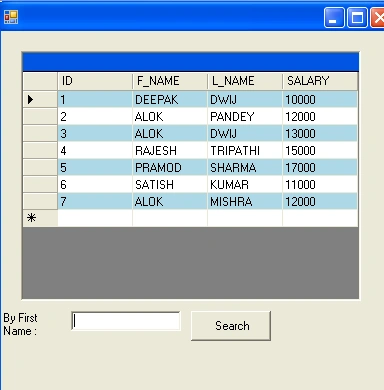Viewport: 384px width, 390px height.
Task: Select row header of RAJESH row
Action: click(x=40, y=150)
